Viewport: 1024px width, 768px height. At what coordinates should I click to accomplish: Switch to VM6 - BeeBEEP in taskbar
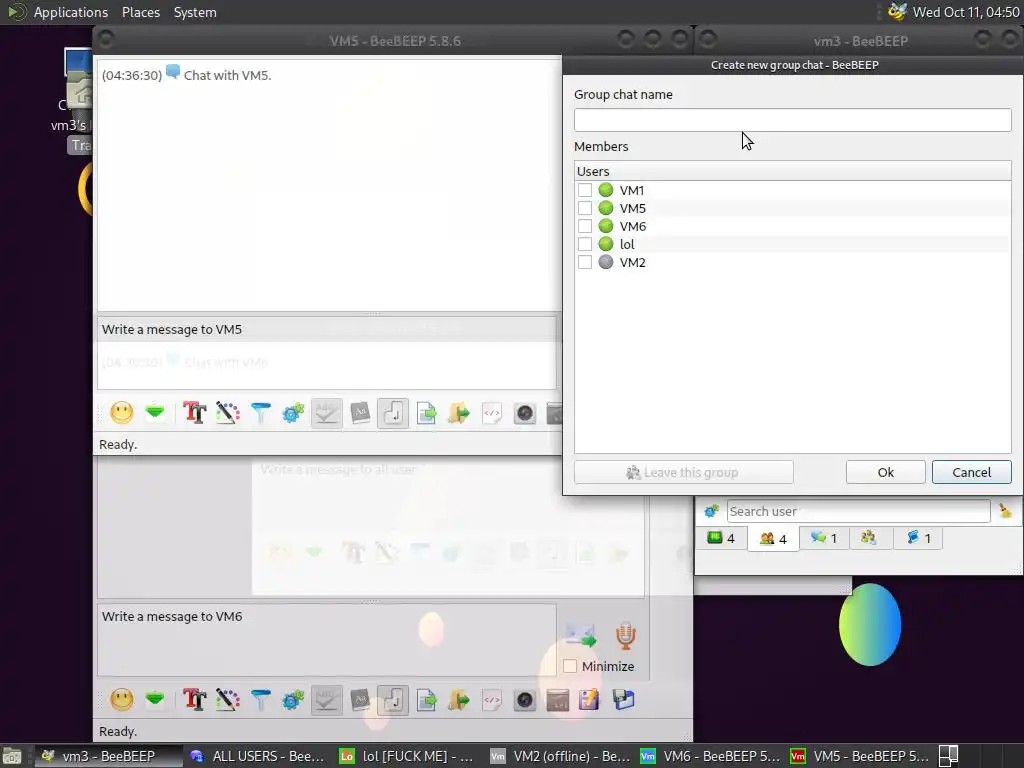click(x=710, y=756)
